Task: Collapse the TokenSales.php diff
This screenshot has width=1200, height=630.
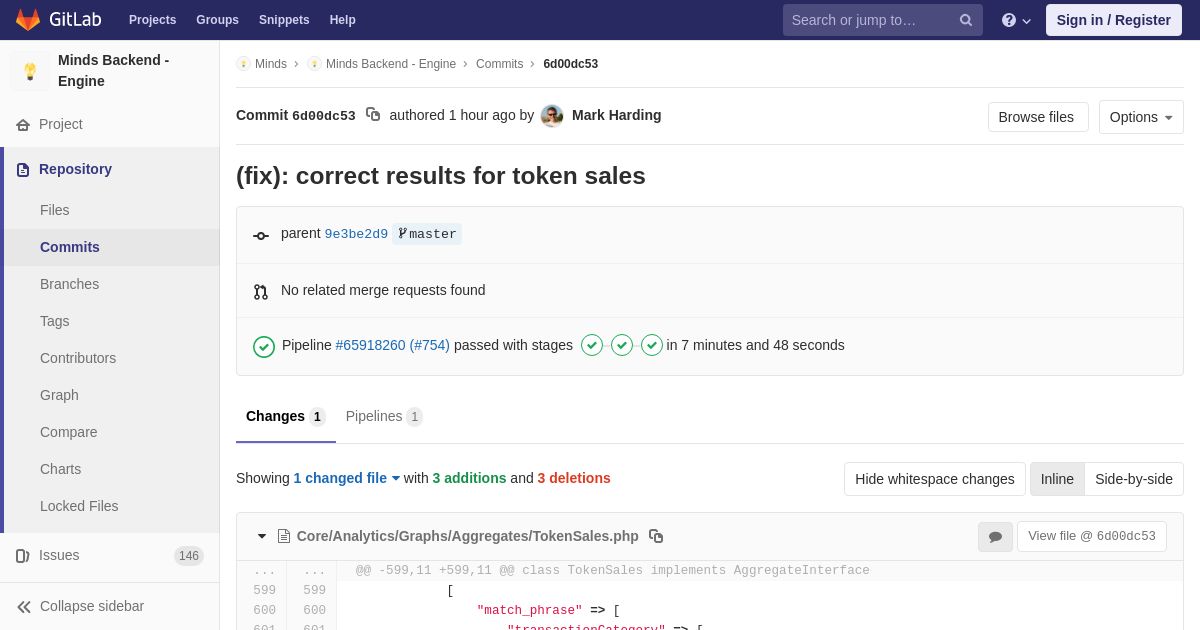Action: [262, 537]
